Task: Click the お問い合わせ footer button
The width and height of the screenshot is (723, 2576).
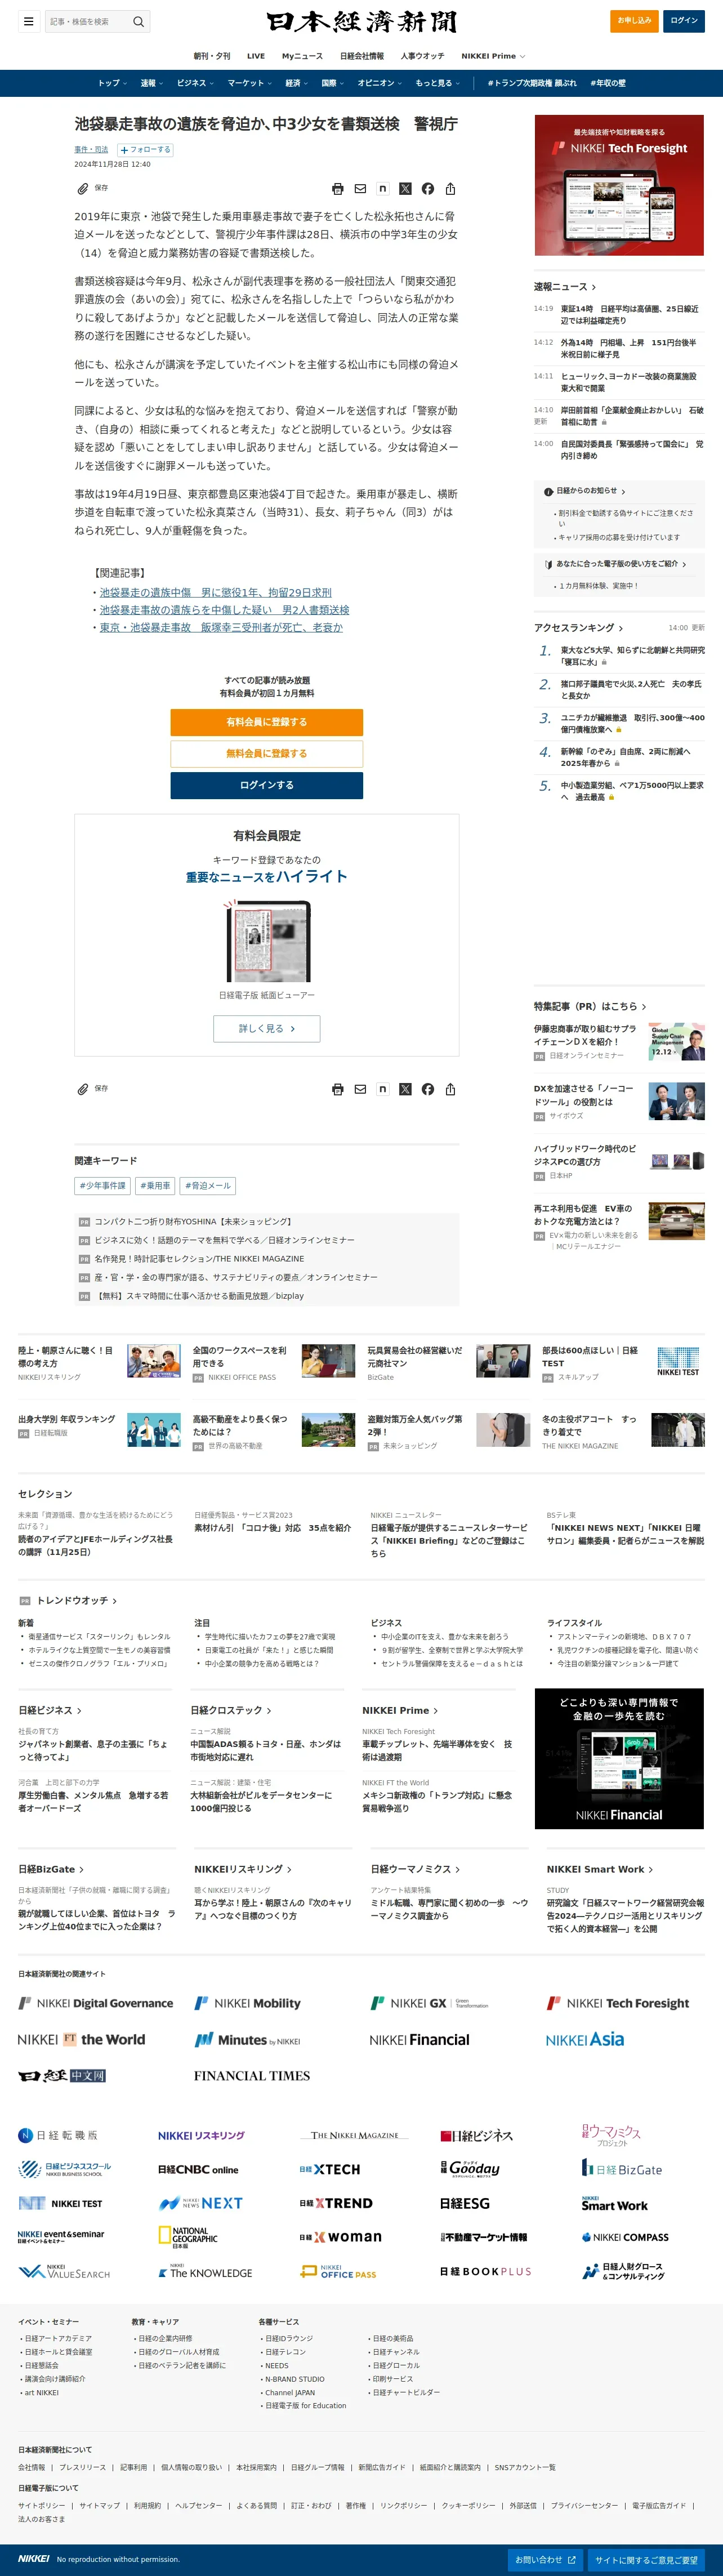Action: pos(545,2559)
